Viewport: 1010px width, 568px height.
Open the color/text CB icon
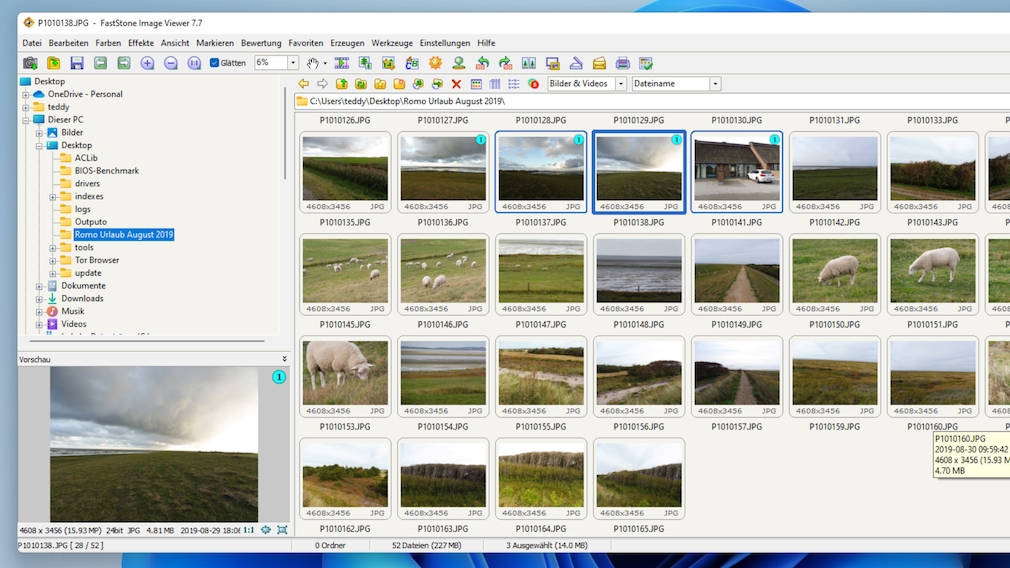412,63
